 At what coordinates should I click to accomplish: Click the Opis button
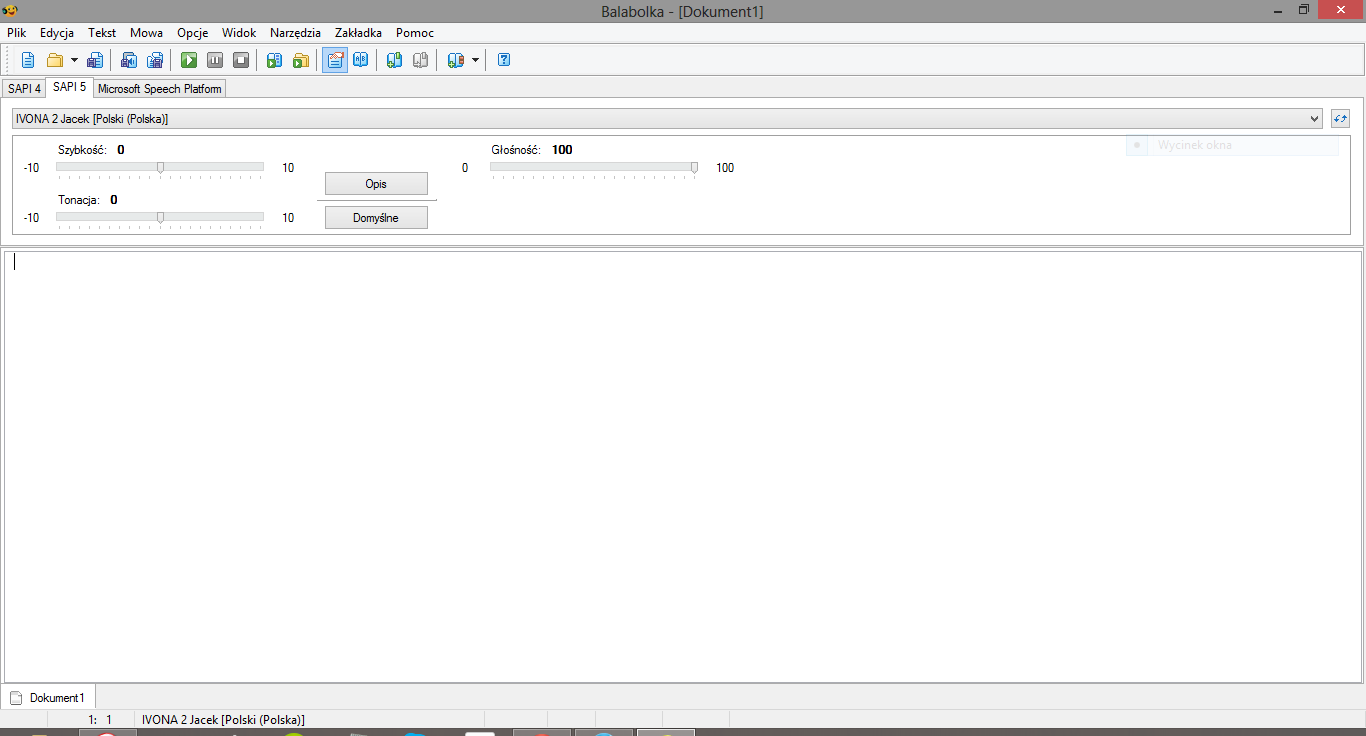(x=376, y=184)
